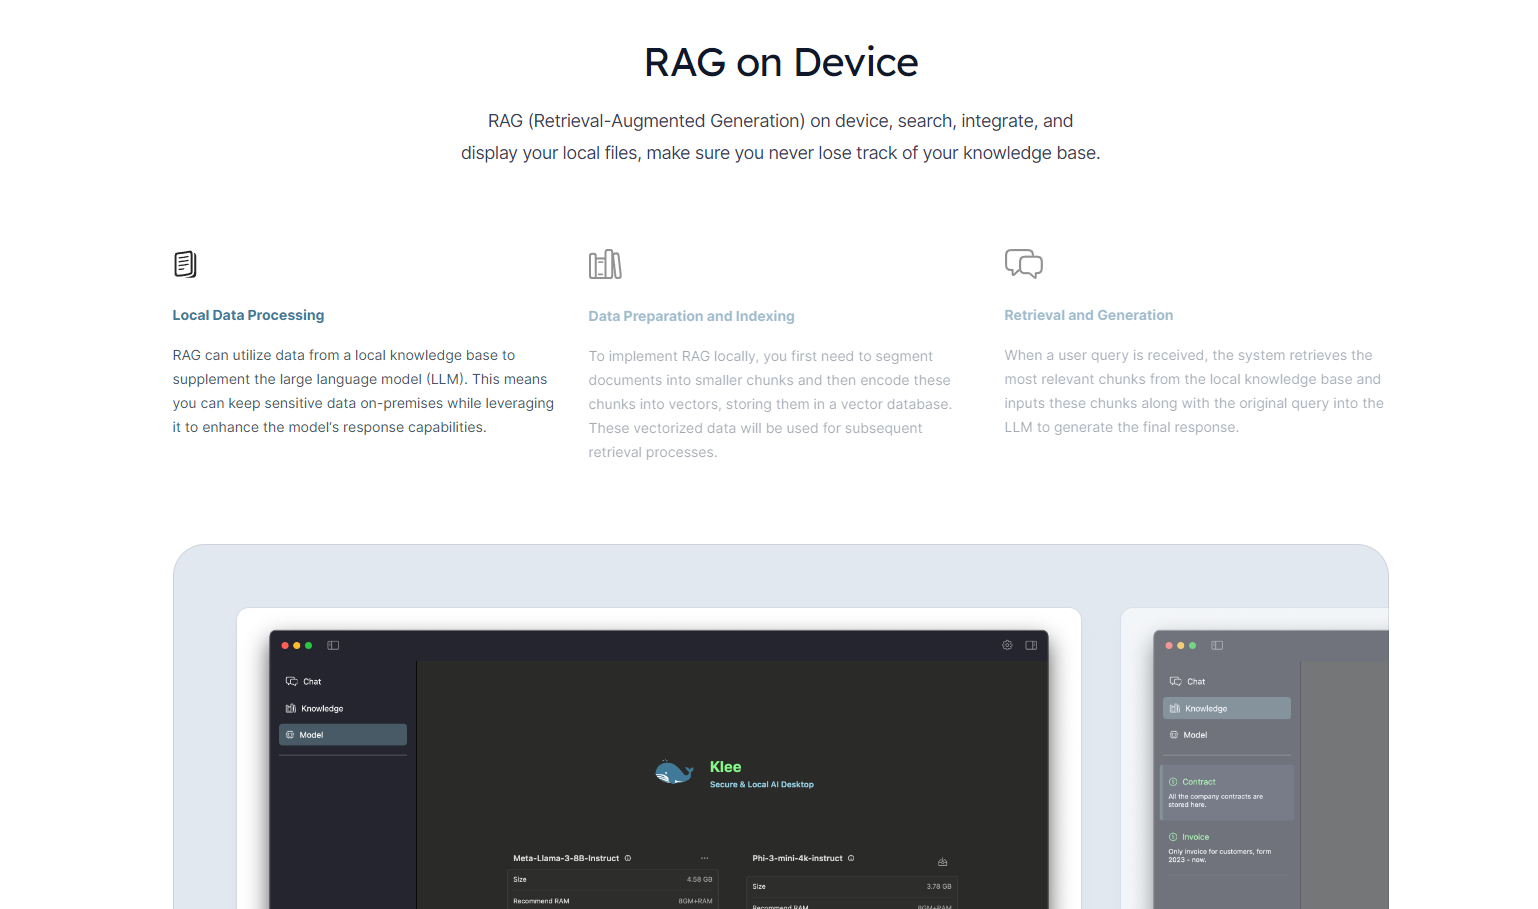Click the download icon for Phi-3-mini-4k-instruct
This screenshot has width=1538, height=909.
click(942, 861)
